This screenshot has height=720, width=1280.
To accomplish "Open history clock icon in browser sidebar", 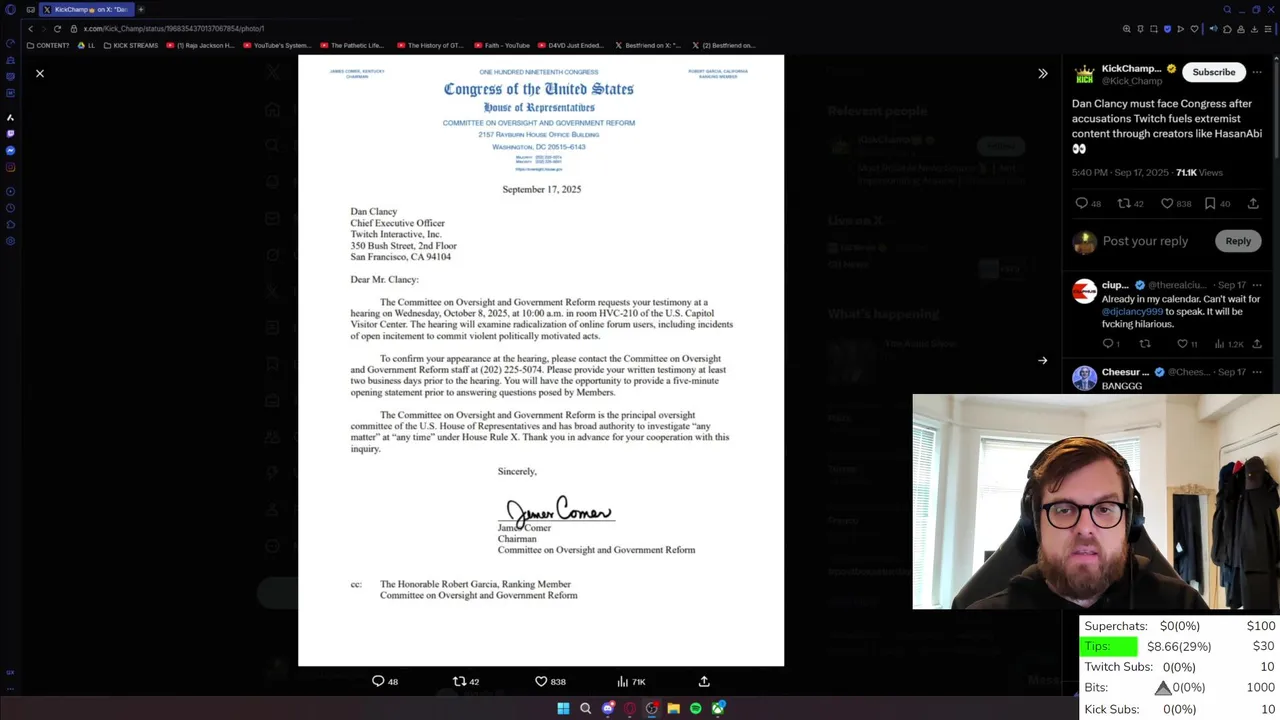I will (10, 208).
